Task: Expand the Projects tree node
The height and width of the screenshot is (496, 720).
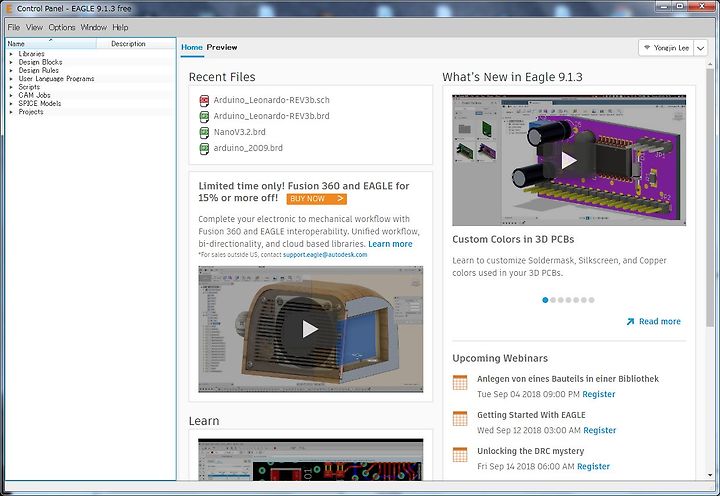Action: pyautogui.click(x=11, y=112)
